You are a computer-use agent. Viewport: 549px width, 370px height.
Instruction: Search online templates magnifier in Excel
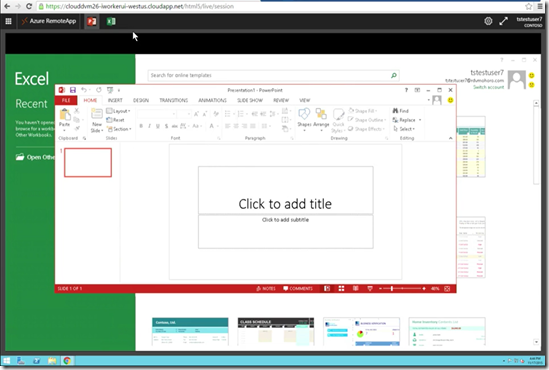click(394, 75)
